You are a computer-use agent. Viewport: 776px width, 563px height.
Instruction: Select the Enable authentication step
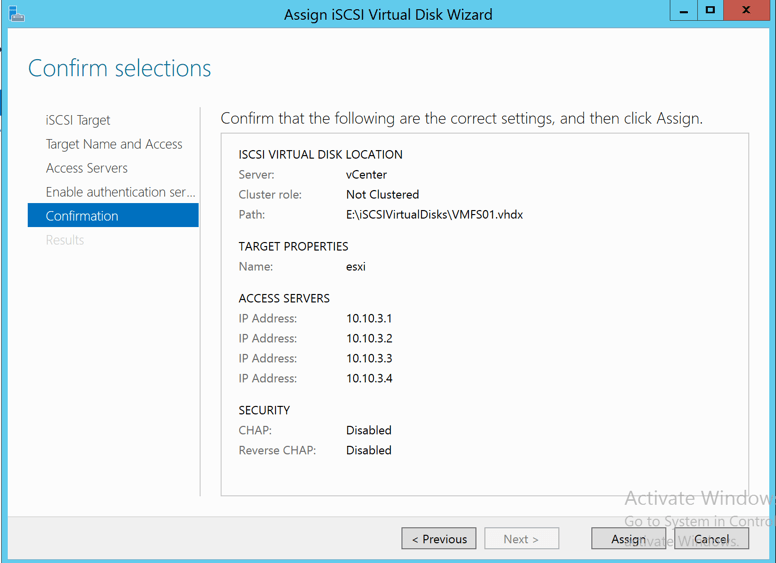(120, 192)
